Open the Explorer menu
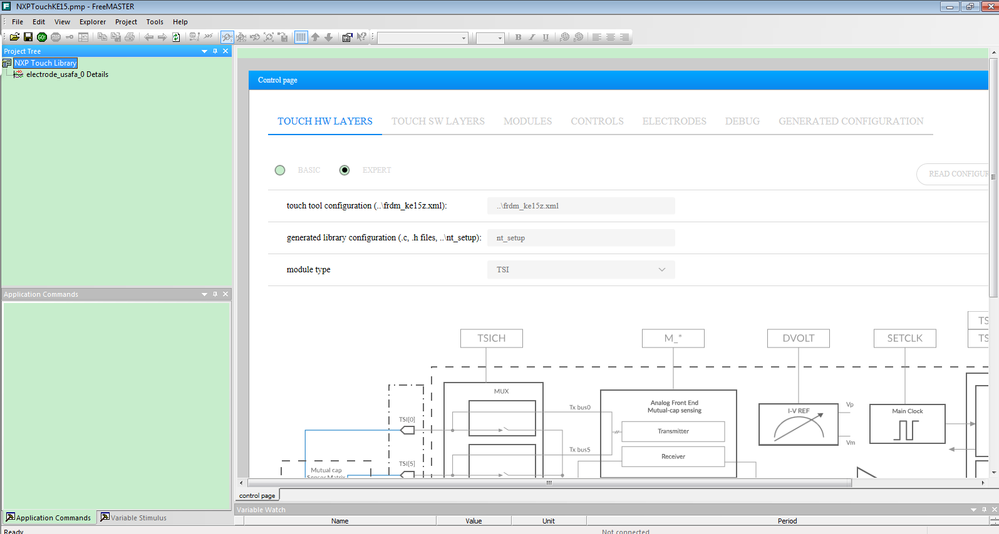This screenshot has height=534, width=999. pos(92,22)
